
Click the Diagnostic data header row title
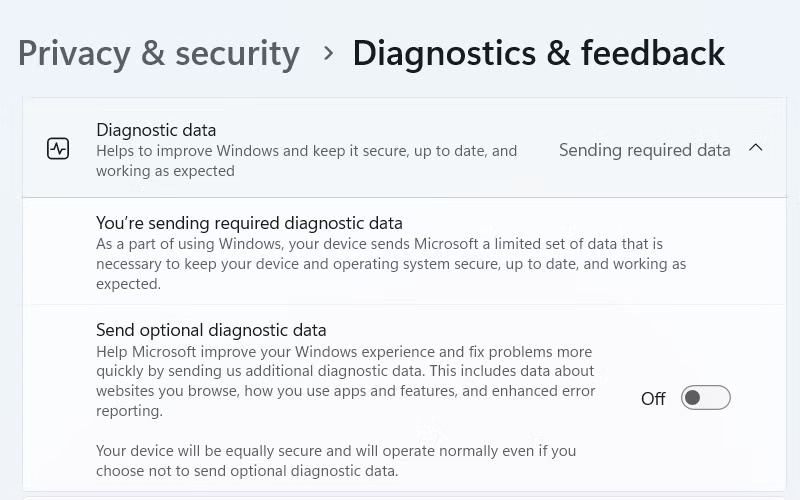[x=156, y=130]
